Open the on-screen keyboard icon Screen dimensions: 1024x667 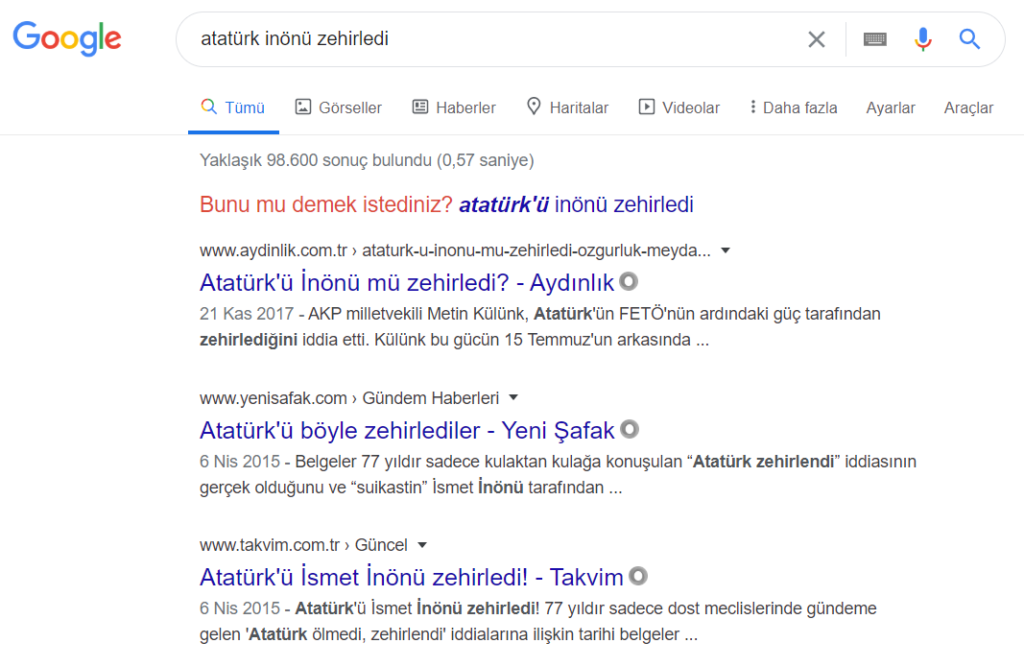[874, 39]
